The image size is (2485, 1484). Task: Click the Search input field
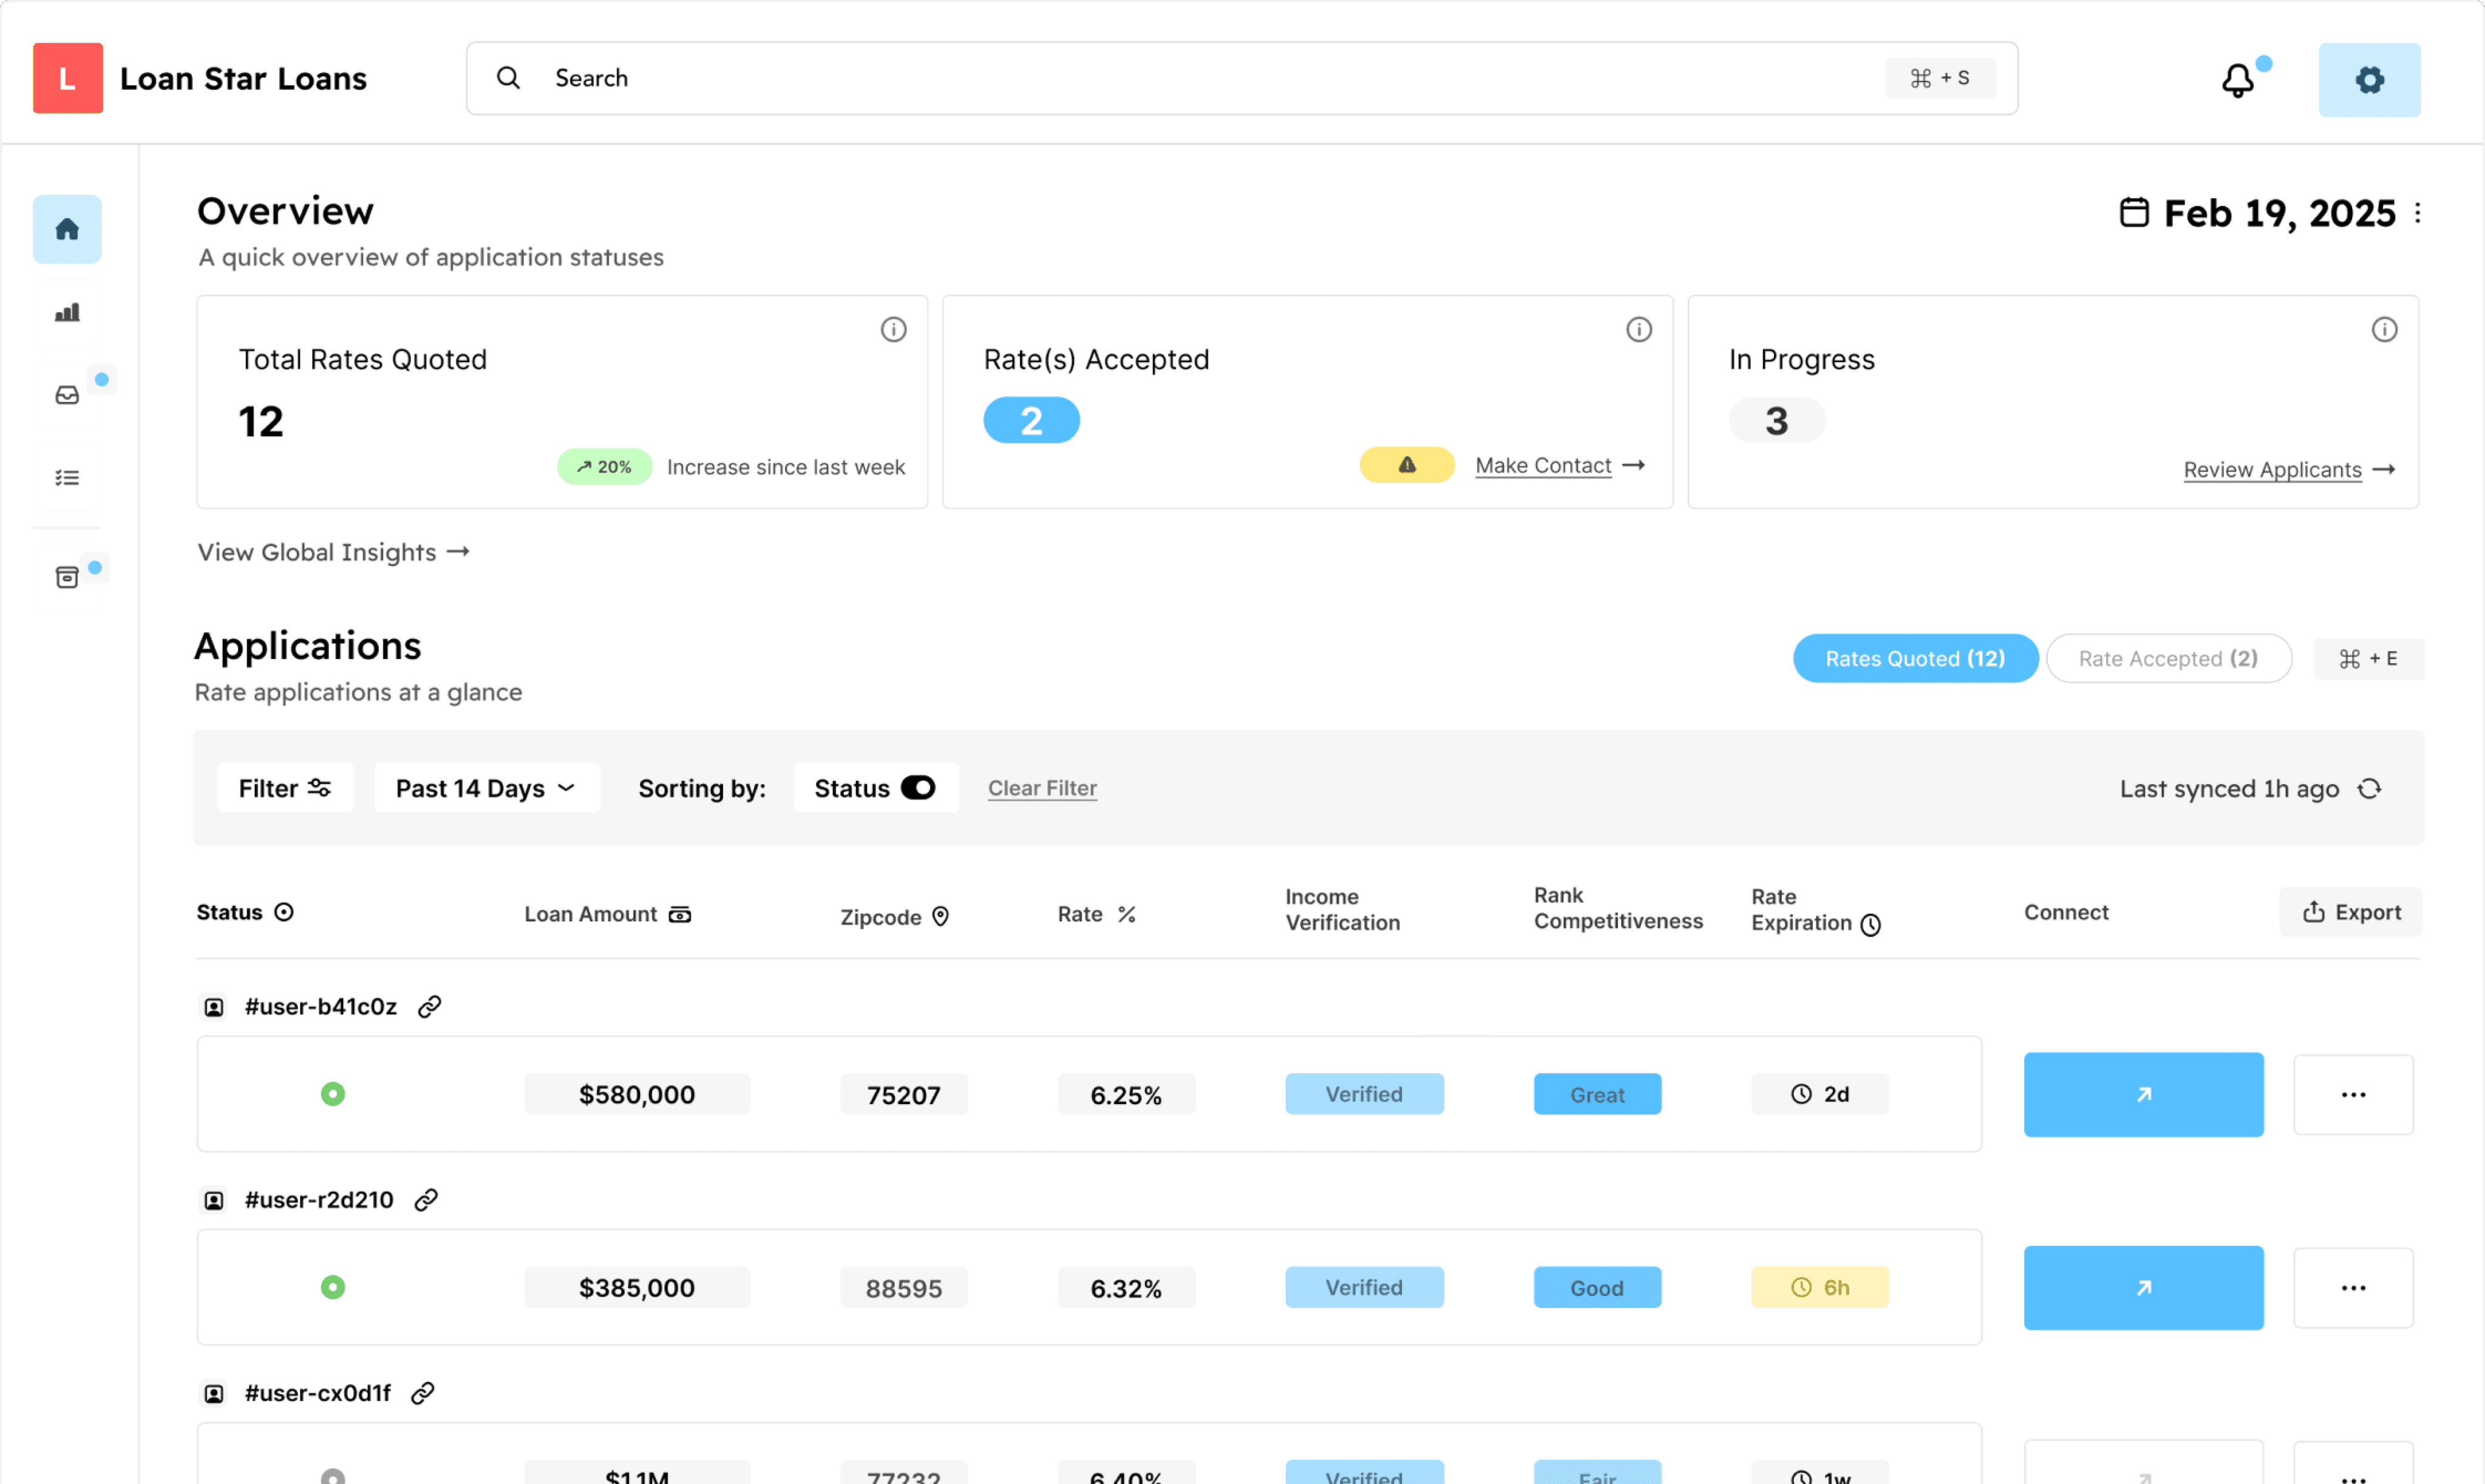point(1241,78)
